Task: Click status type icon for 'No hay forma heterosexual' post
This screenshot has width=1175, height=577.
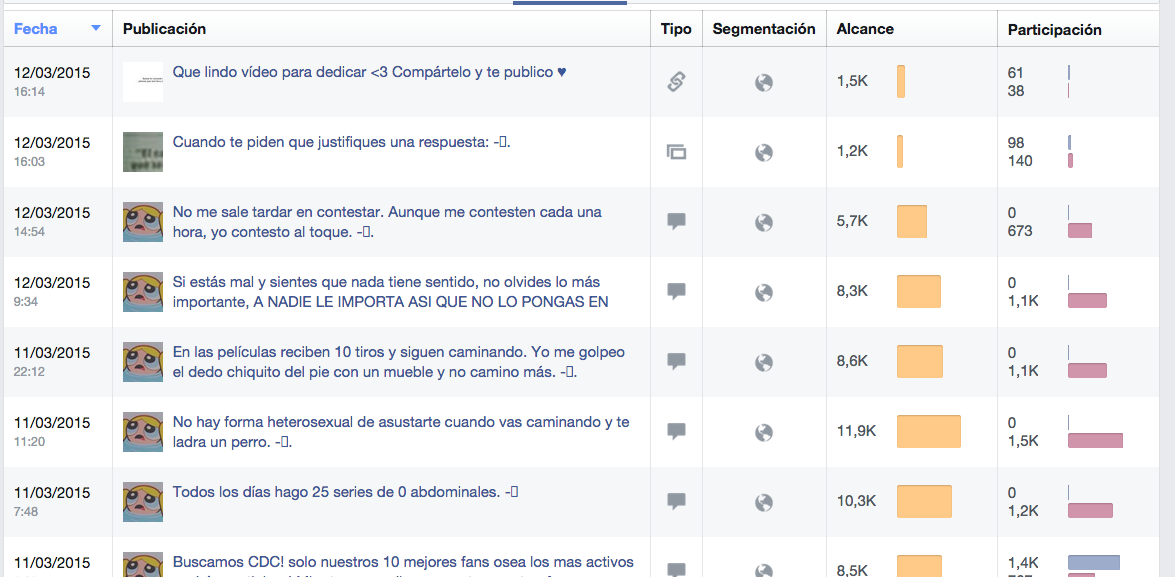Action: coord(677,432)
